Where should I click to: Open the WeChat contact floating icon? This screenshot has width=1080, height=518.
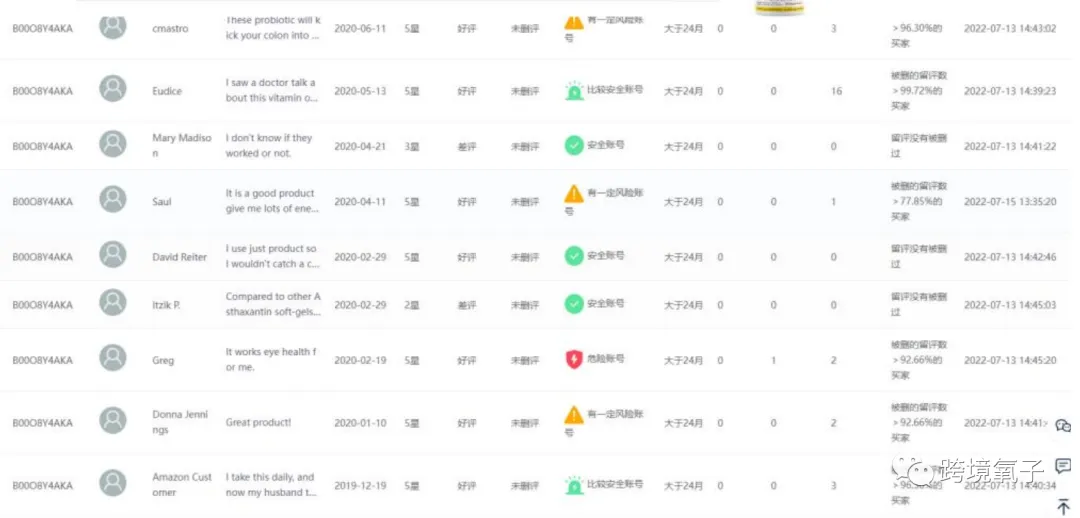1063,426
